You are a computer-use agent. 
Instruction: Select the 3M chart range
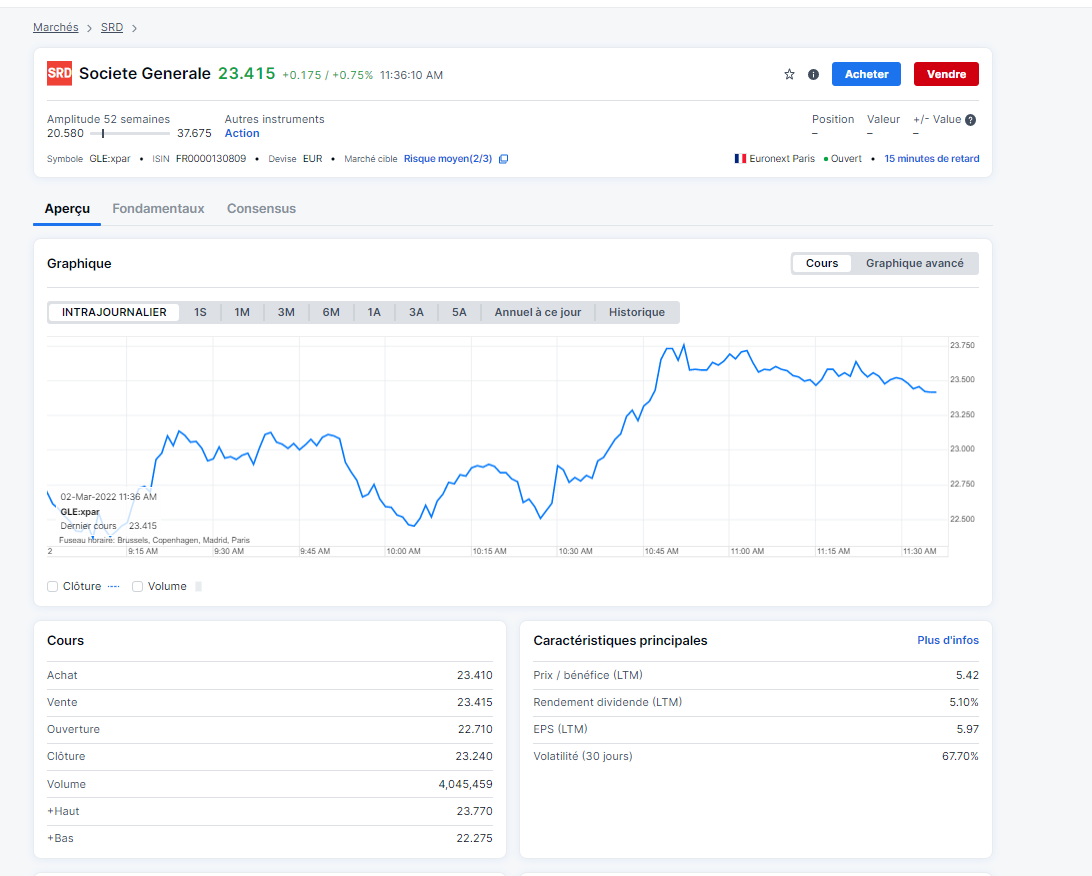[286, 312]
